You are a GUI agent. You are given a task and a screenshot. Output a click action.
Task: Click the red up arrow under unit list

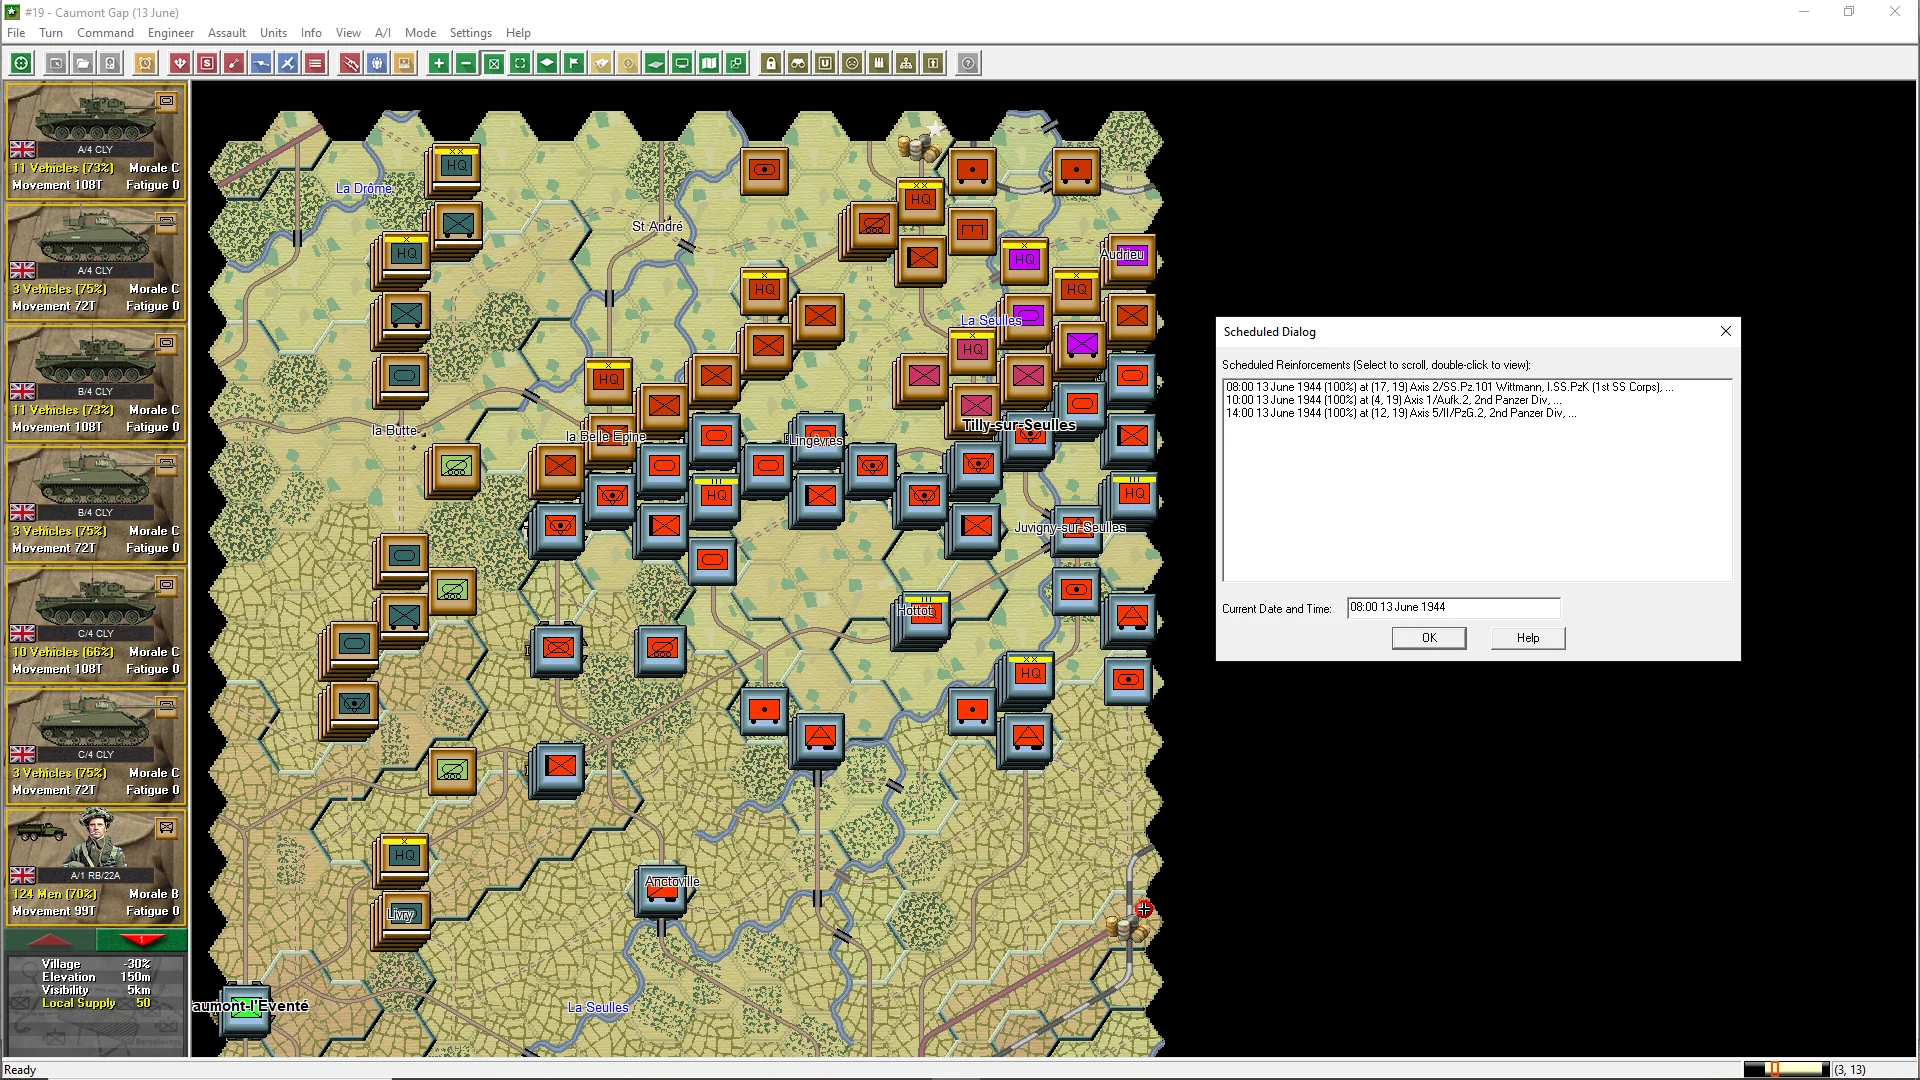click(50, 940)
